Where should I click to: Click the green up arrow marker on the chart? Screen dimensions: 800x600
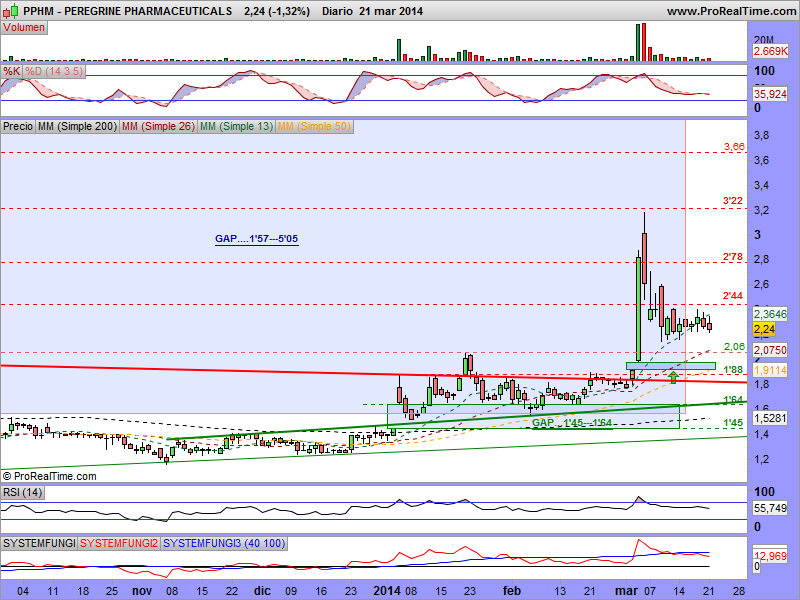[673, 378]
